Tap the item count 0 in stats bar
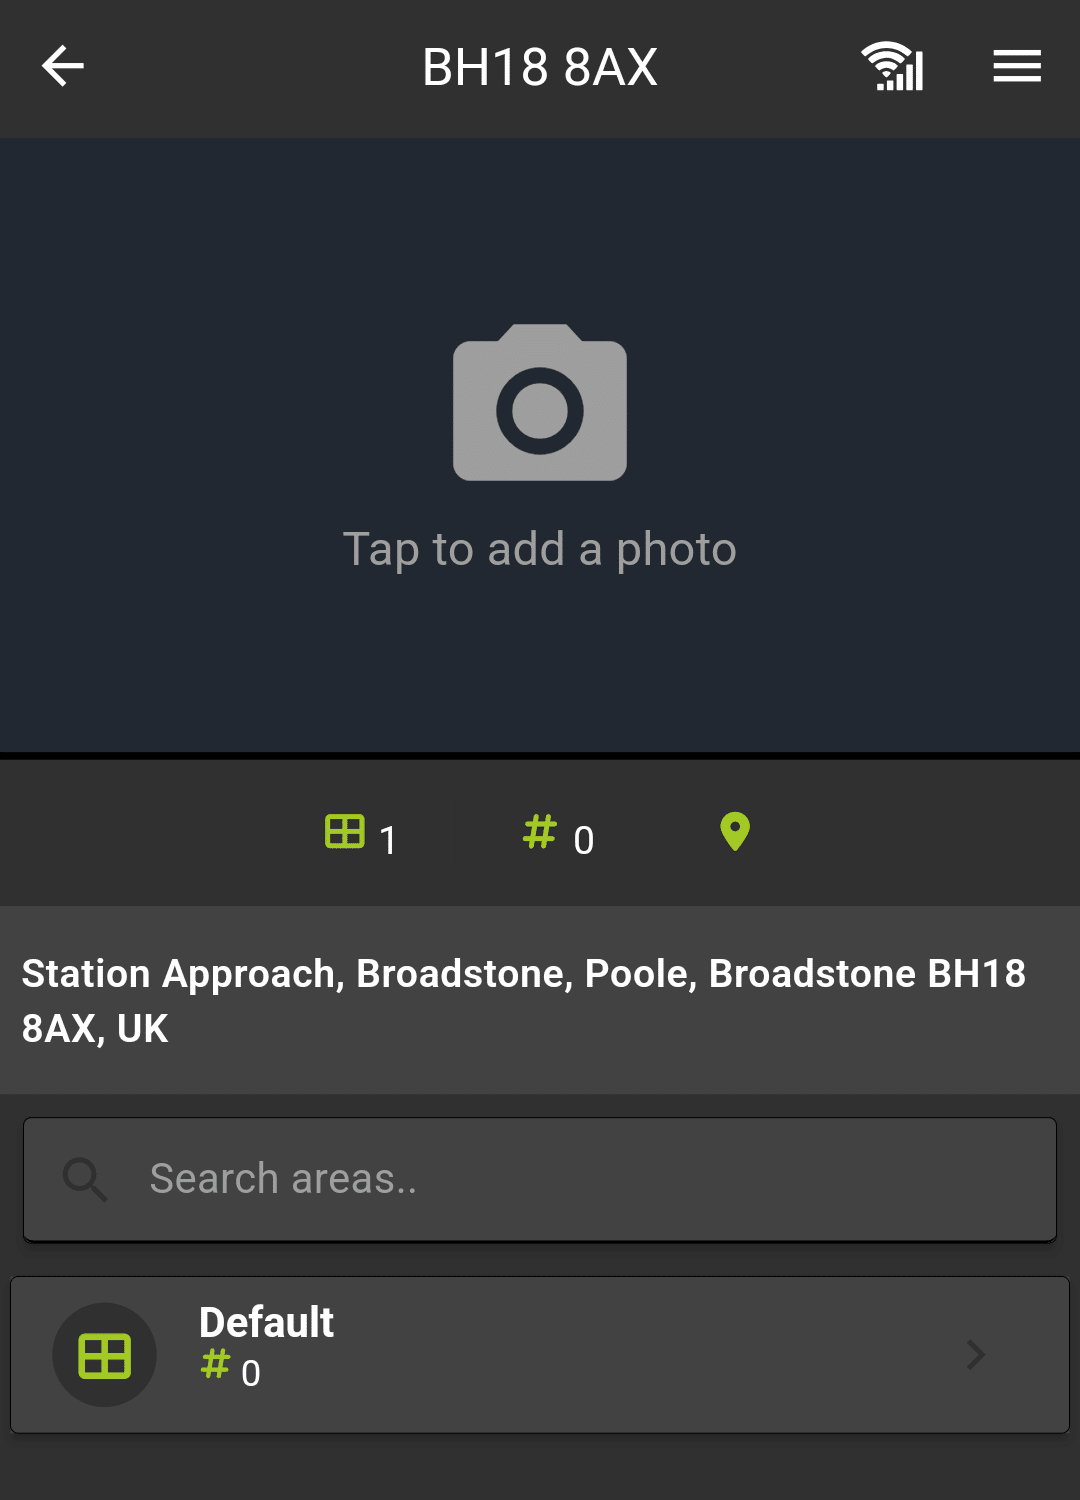This screenshot has width=1080, height=1500. [584, 840]
